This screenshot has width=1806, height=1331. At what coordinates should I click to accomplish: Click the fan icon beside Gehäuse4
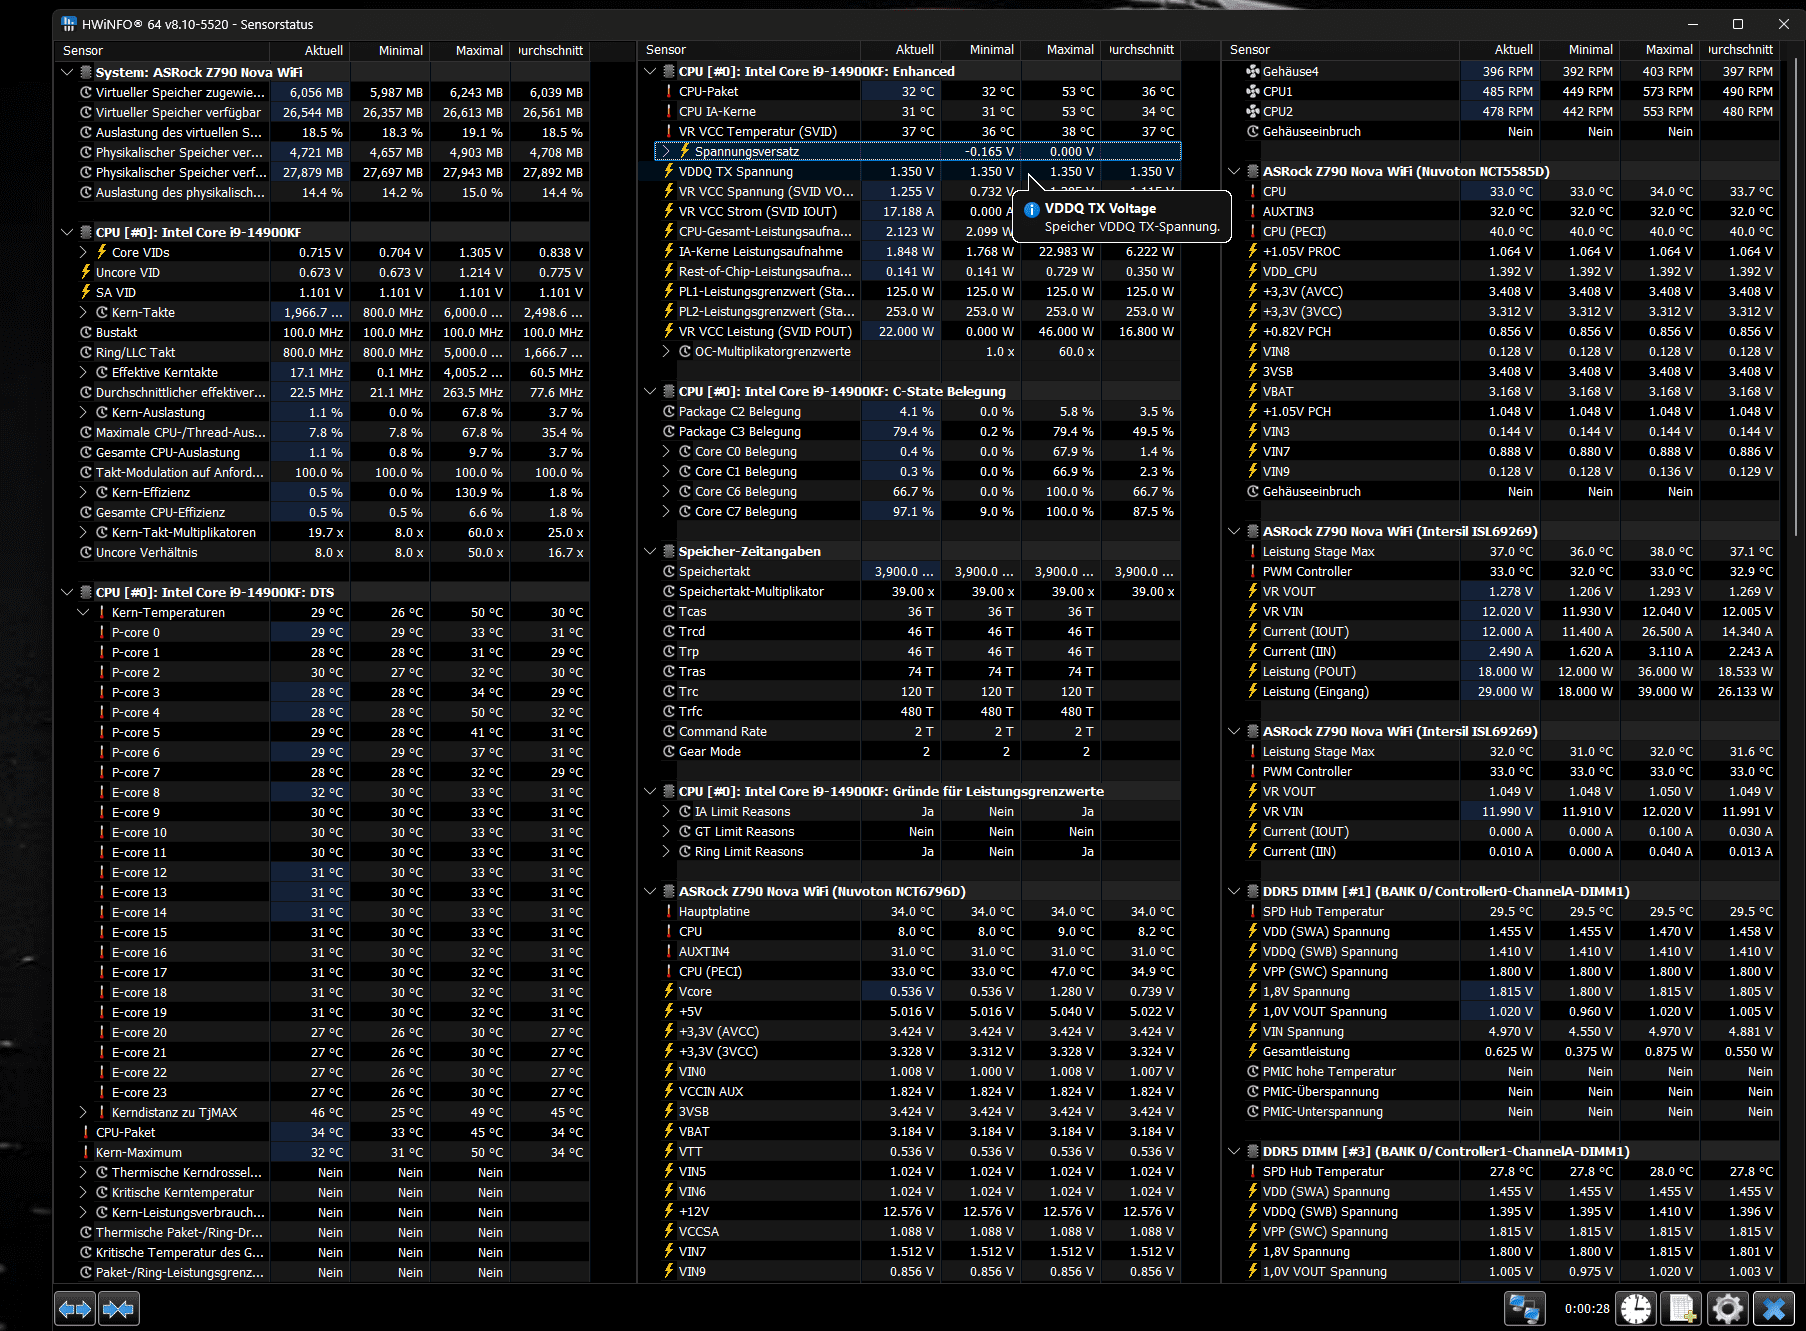[1252, 72]
